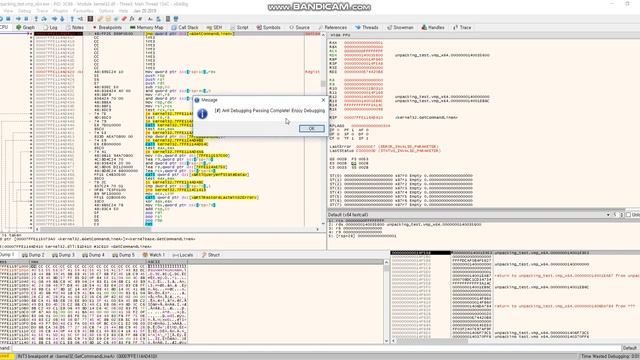This screenshot has height=360, width=640.
Task: Switch to the Memory Map tab
Action: point(147,27)
